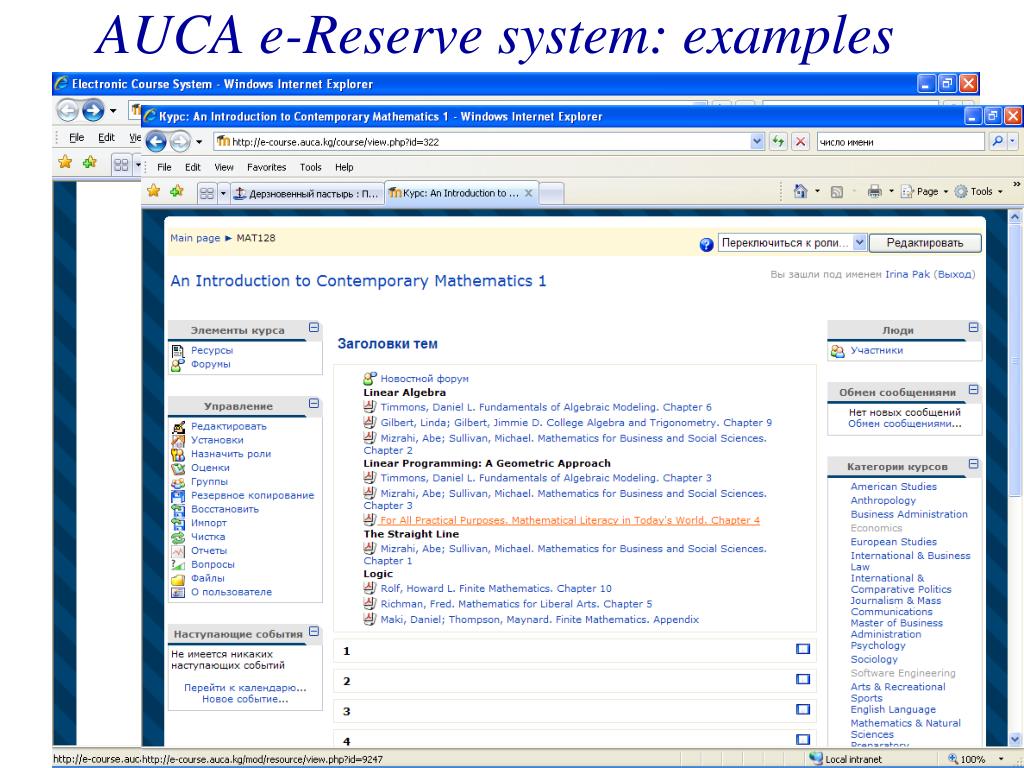Screen dimensions: 1024x768
Task: Open the Quick Tabs list dropdown arrow
Action: pyautogui.click(x=223, y=193)
